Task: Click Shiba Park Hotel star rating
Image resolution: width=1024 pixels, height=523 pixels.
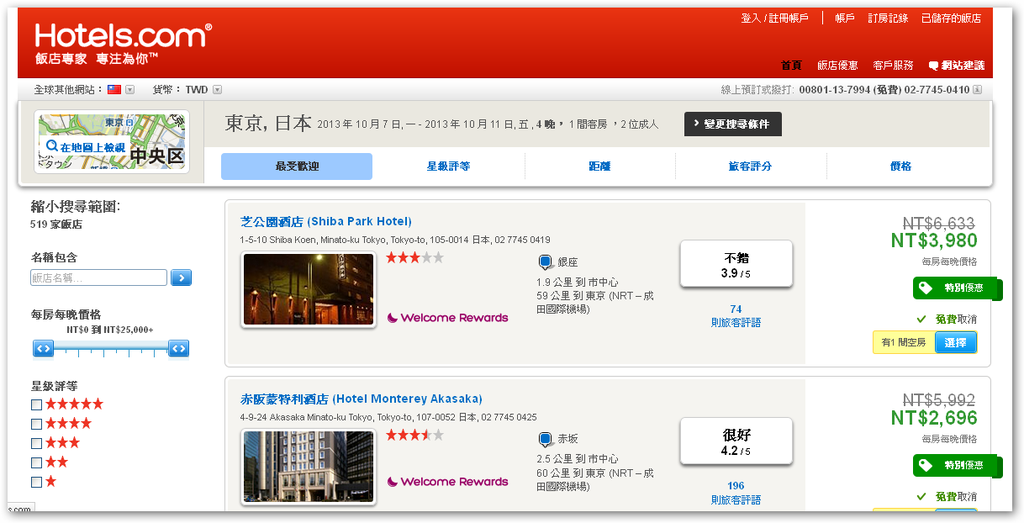Action: point(415,258)
